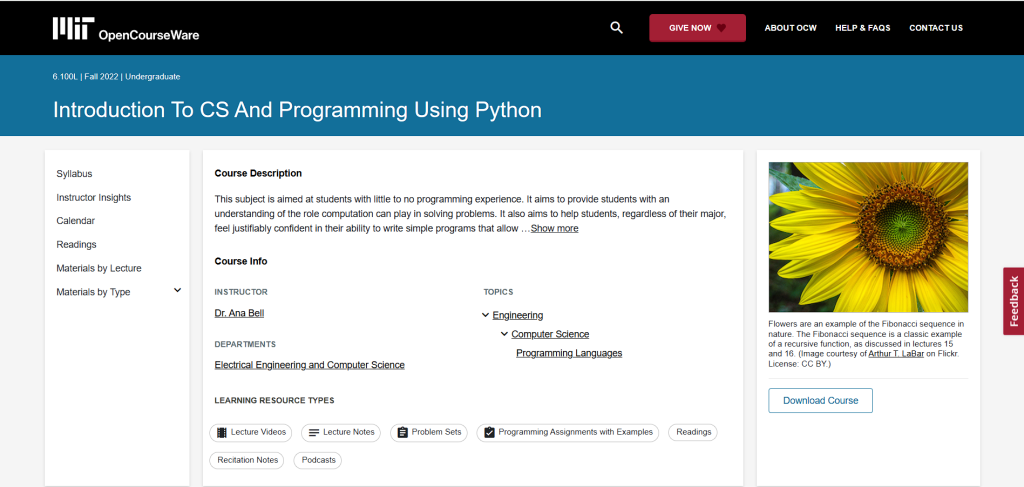Open the Lecture Notes resource type
The image size is (1024, 487).
tap(341, 432)
